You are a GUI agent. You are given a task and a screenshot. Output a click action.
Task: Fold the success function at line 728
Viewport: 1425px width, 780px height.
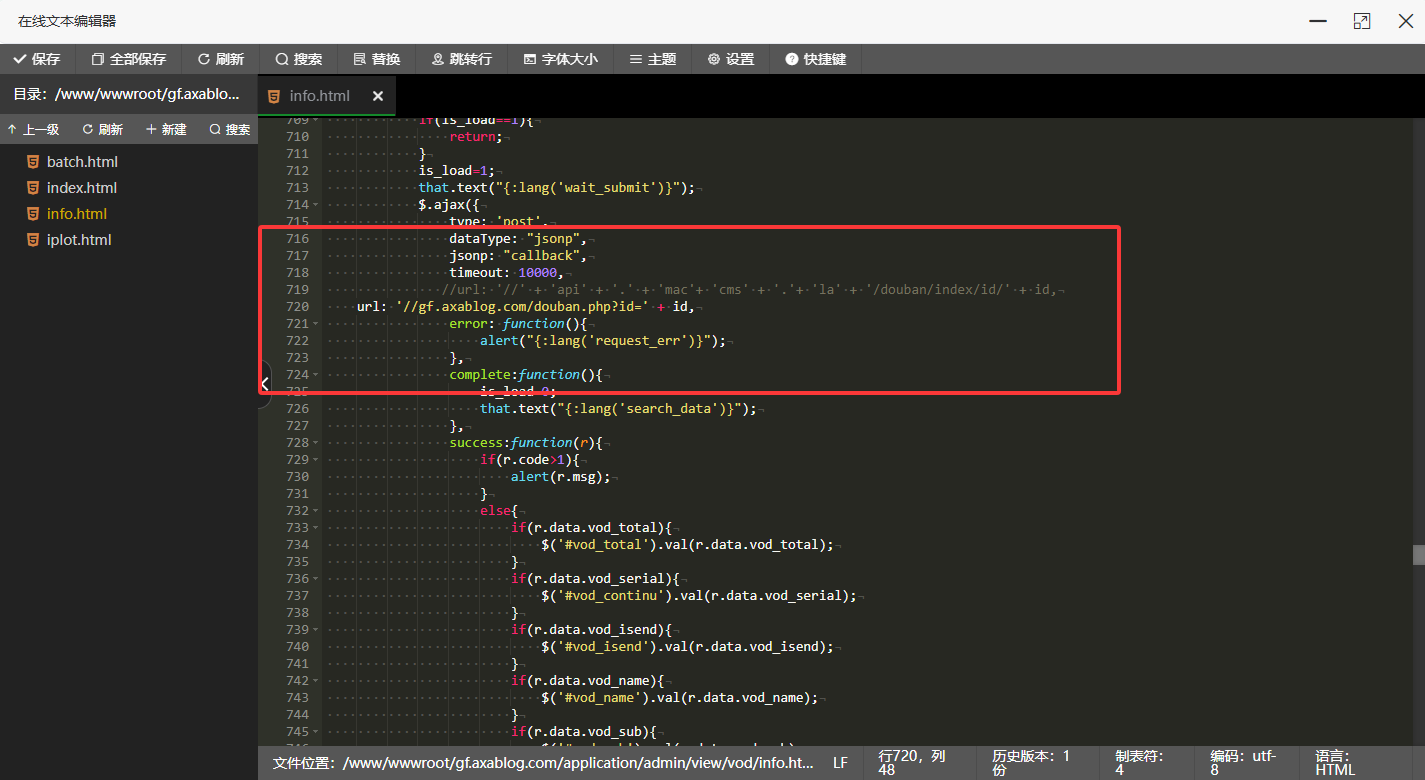318,443
